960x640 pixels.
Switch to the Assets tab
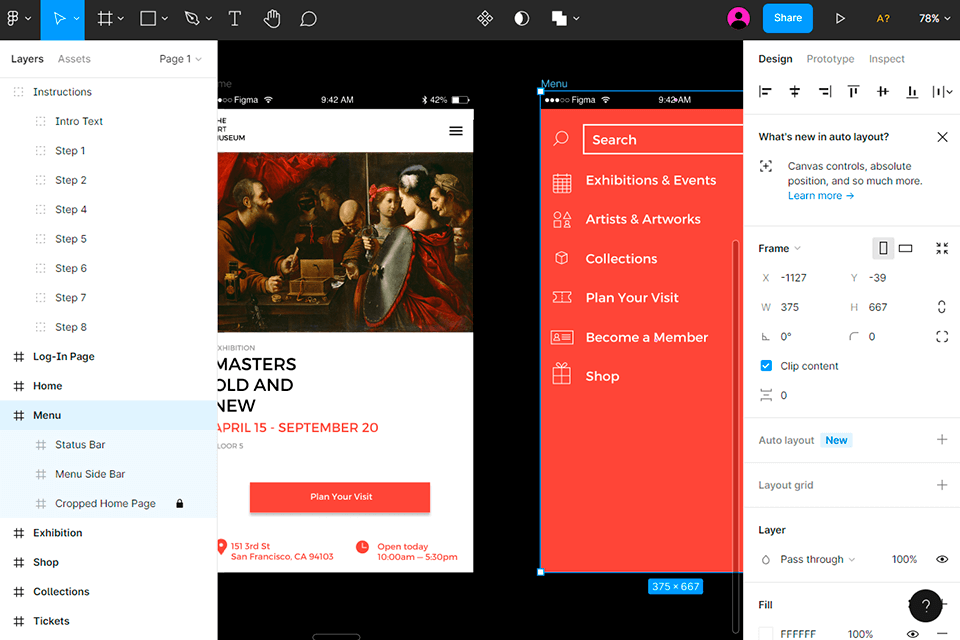(74, 59)
